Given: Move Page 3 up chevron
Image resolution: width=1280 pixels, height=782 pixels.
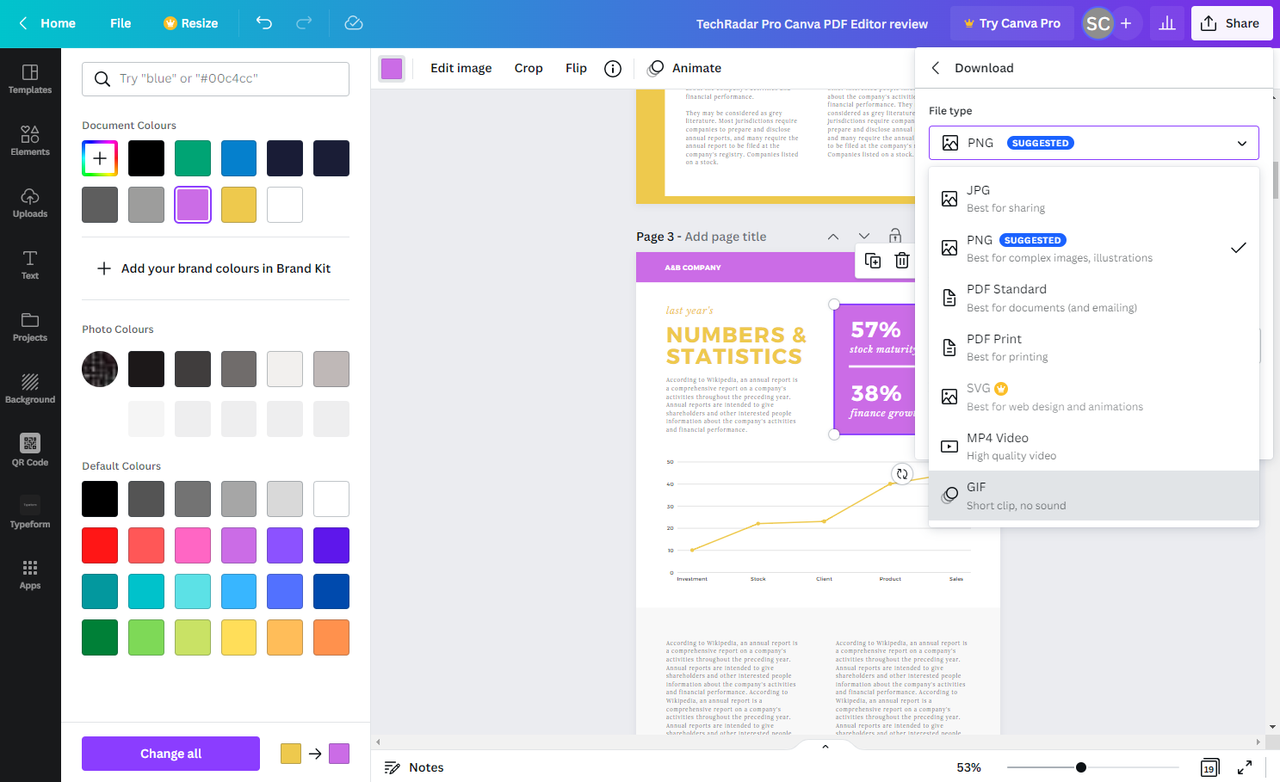Looking at the screenshot, I should tap(833, 236).
